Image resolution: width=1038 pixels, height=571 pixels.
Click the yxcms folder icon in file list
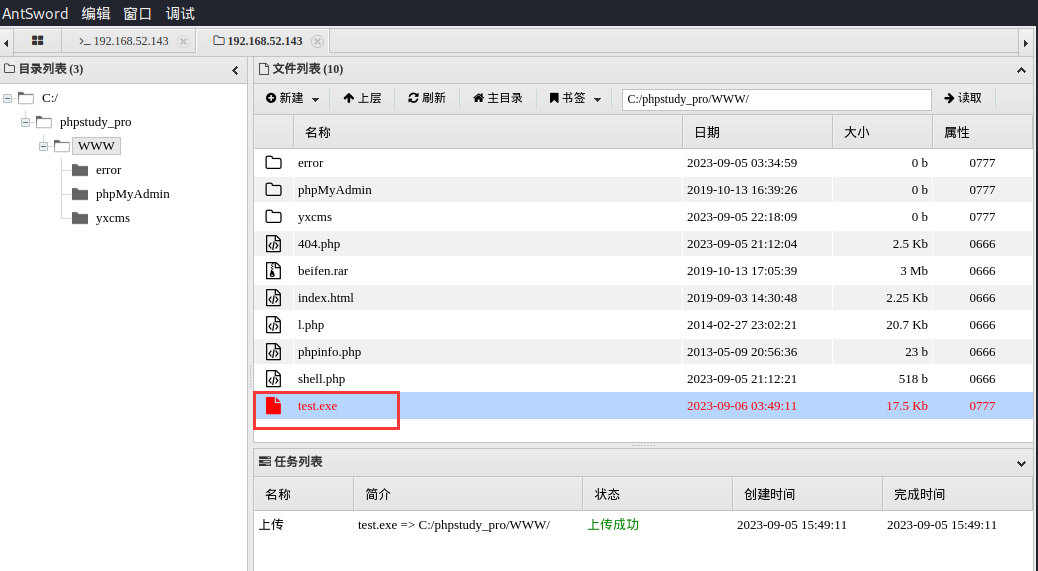pos(273,217)
